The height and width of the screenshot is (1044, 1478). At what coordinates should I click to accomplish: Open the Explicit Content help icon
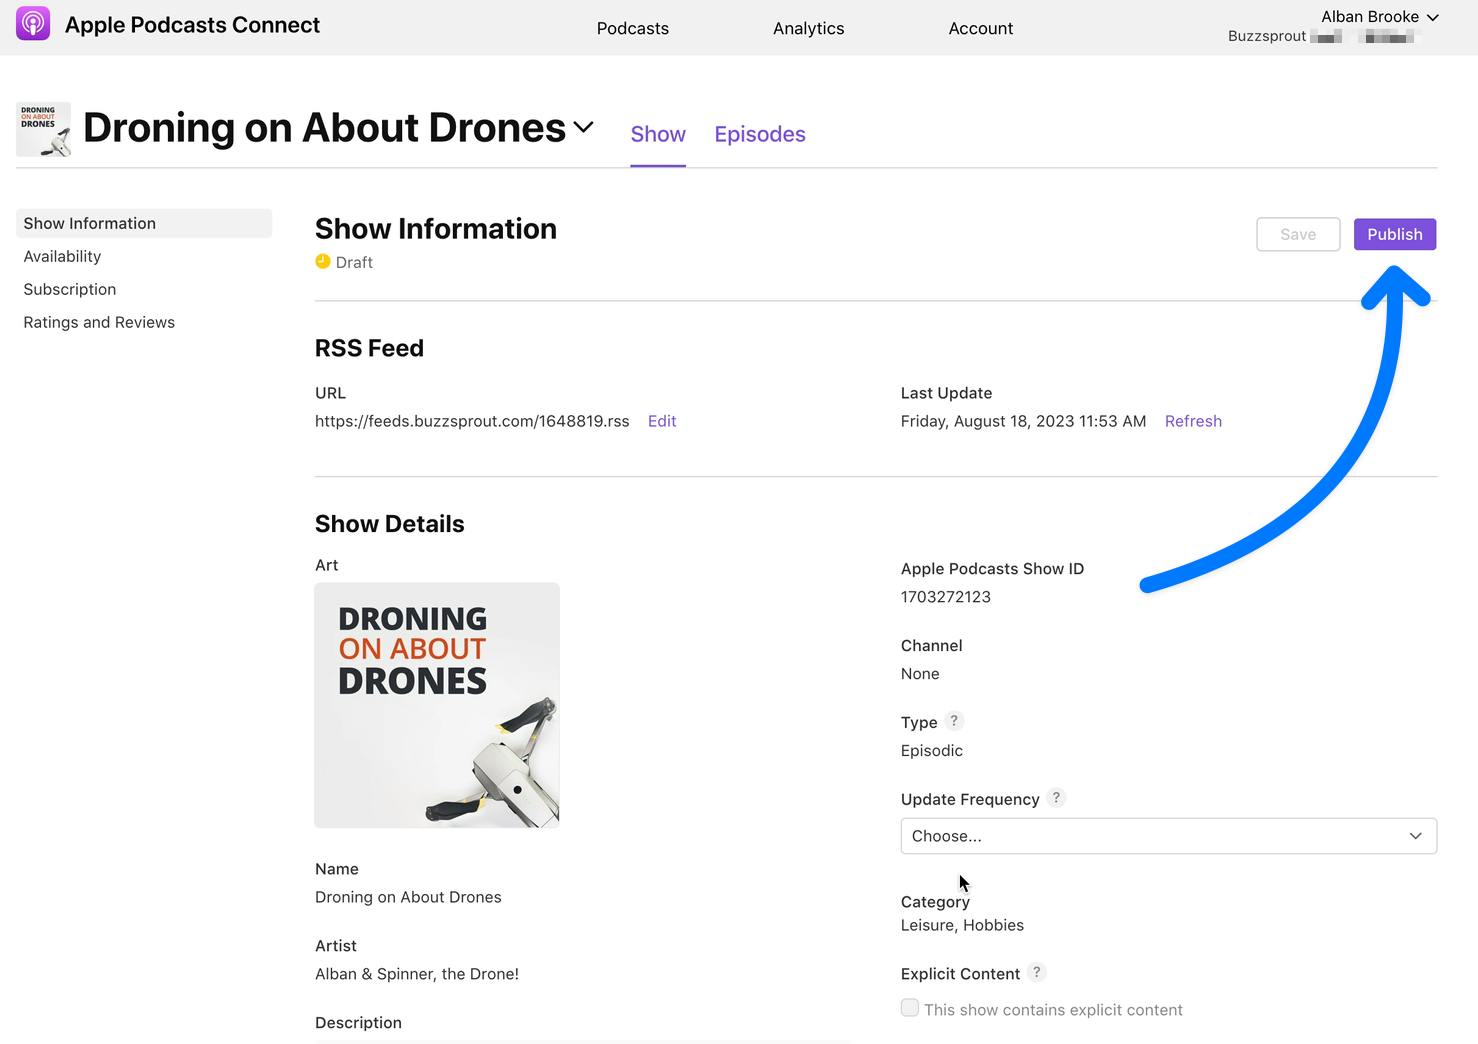click(1036, 972)
